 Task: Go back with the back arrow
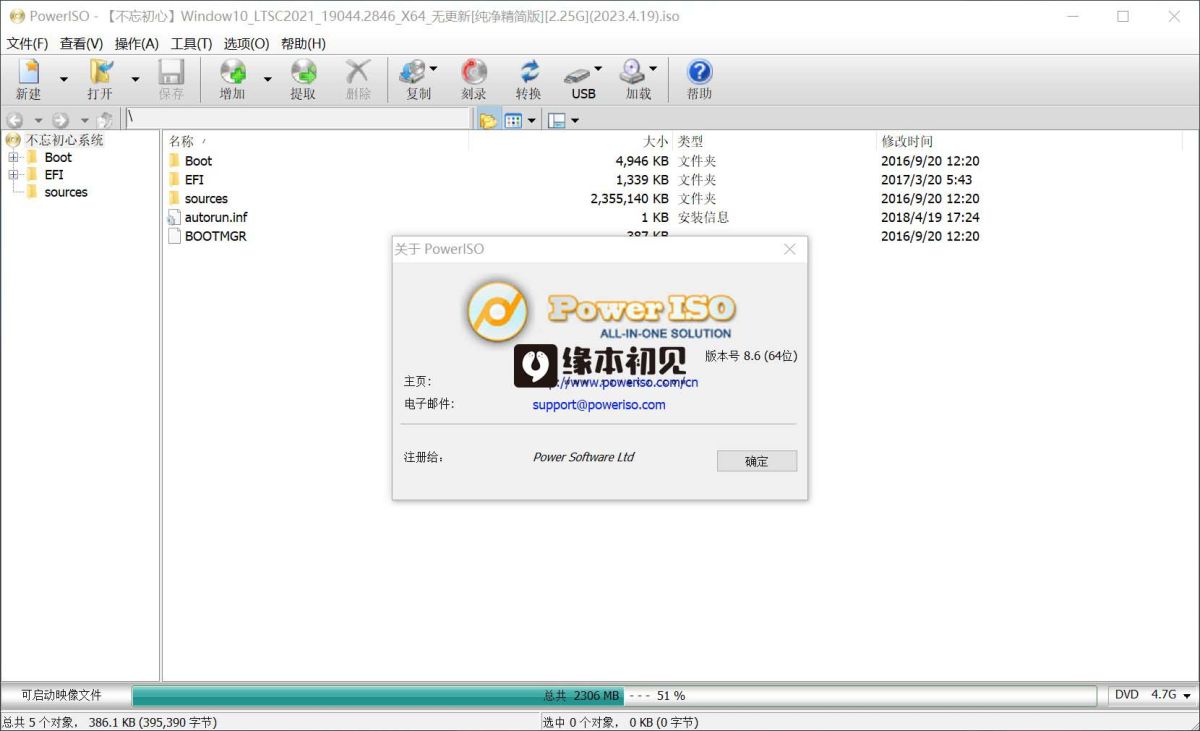tap(15, 120)
